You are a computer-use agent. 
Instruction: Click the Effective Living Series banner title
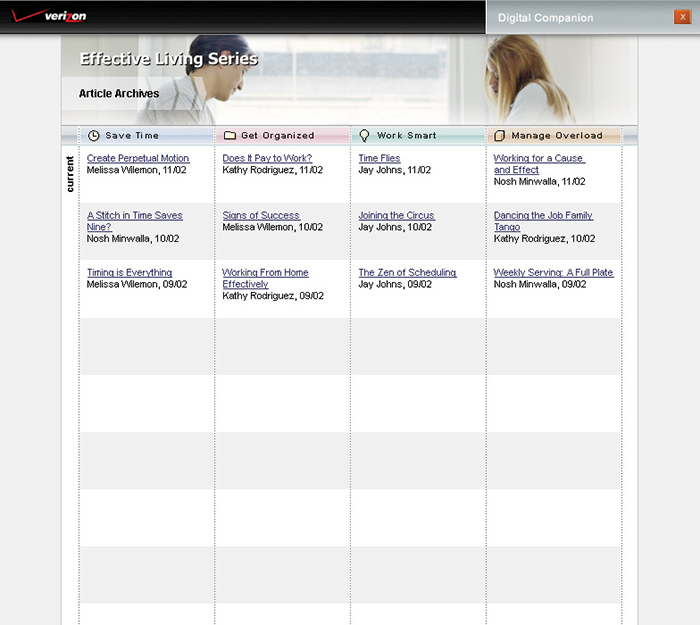pyautogui.click(x=169, y=59)
